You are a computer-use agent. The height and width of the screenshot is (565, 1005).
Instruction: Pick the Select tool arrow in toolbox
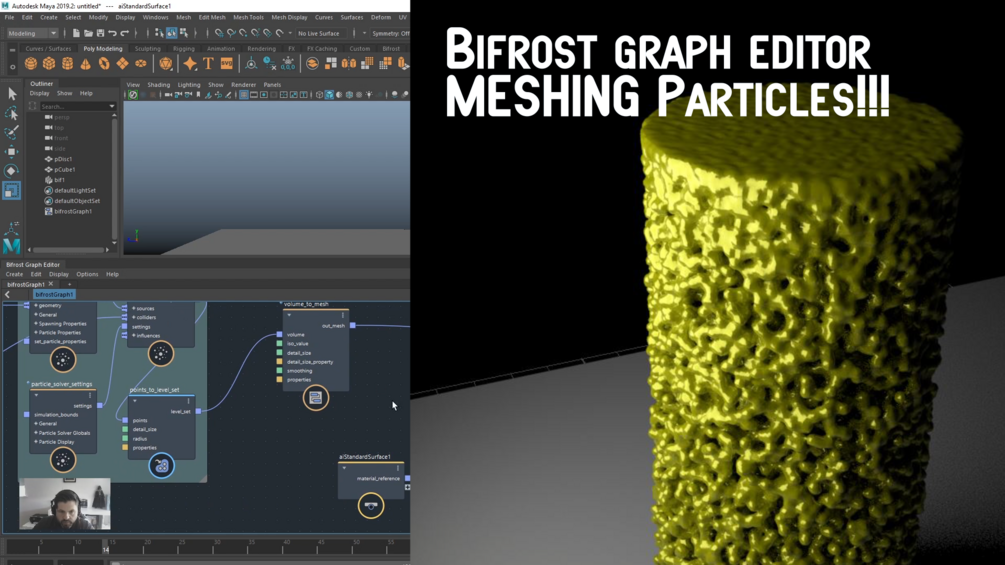click(12, 94)
